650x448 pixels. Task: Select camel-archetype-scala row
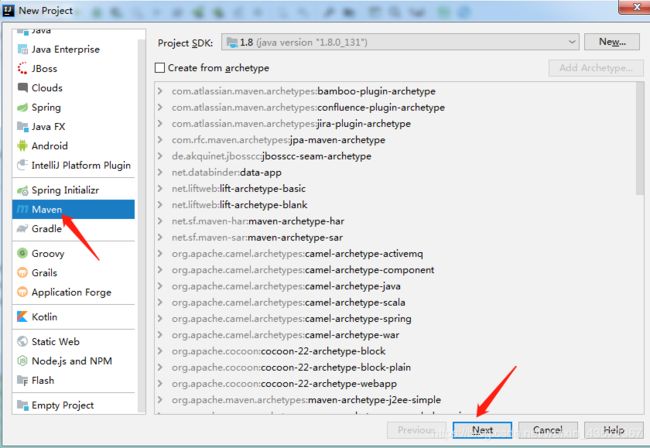[395, 302]
